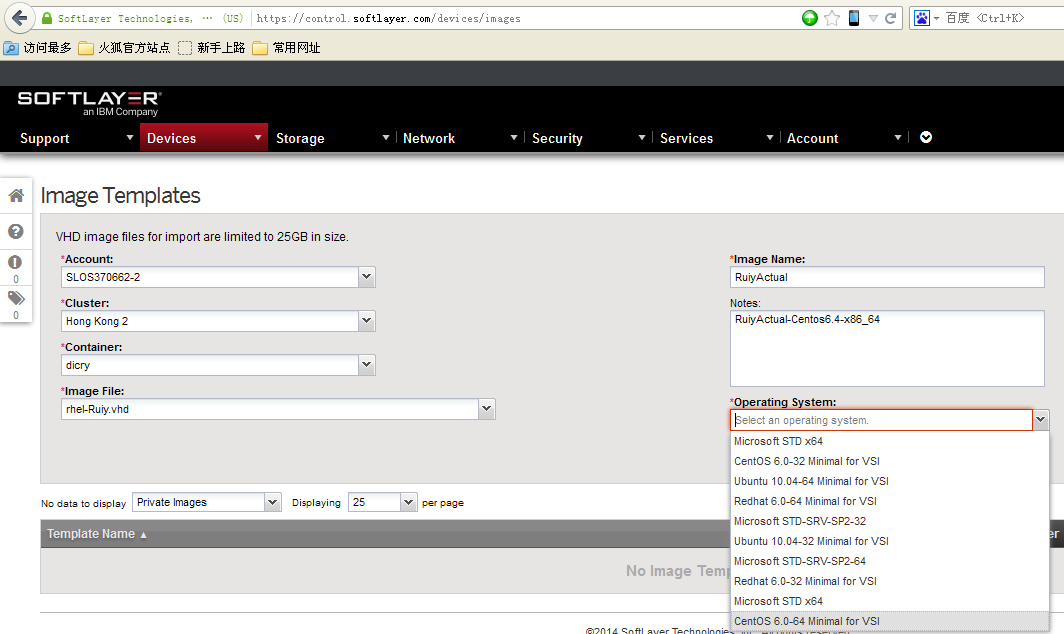Viewport: 1064px width, 634px height.
Task: Click the mobile device icon in address bar
Action: (854, 18)
